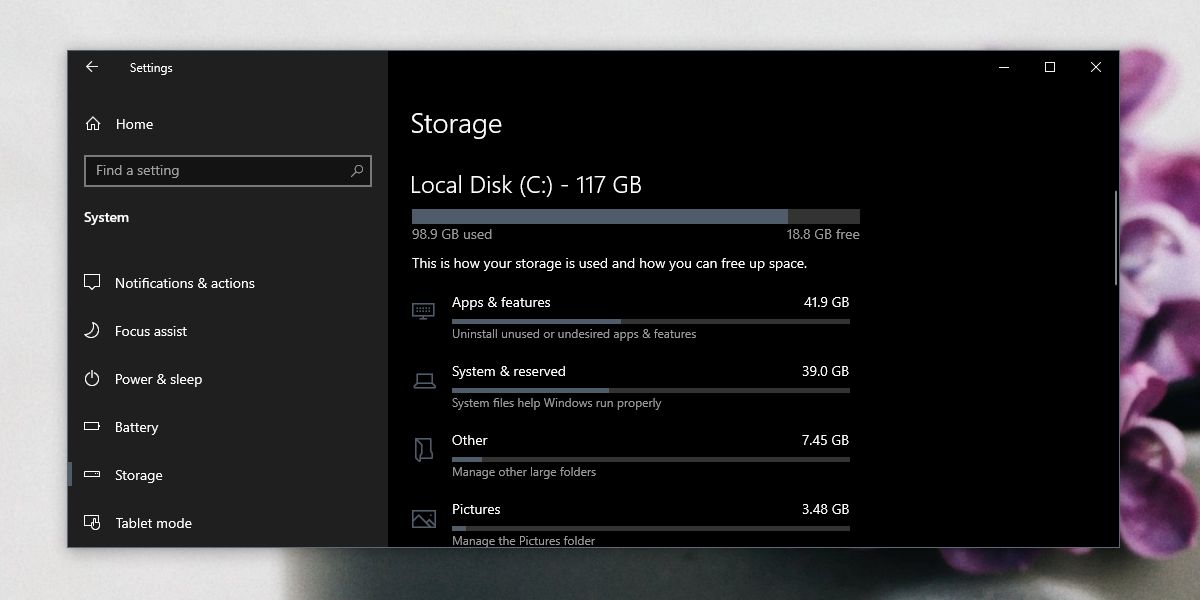This screenshot has height=600, width=1200.
Task: Click 'Manage other large folders' text
Action: tap(524, 472)
